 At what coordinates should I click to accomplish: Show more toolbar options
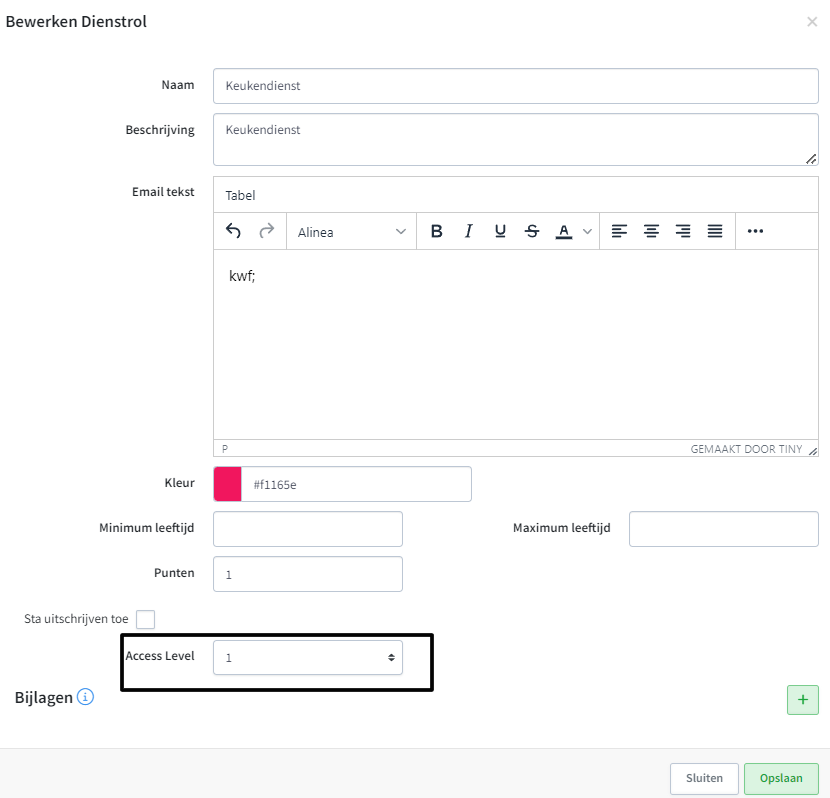tap(755, 231)
